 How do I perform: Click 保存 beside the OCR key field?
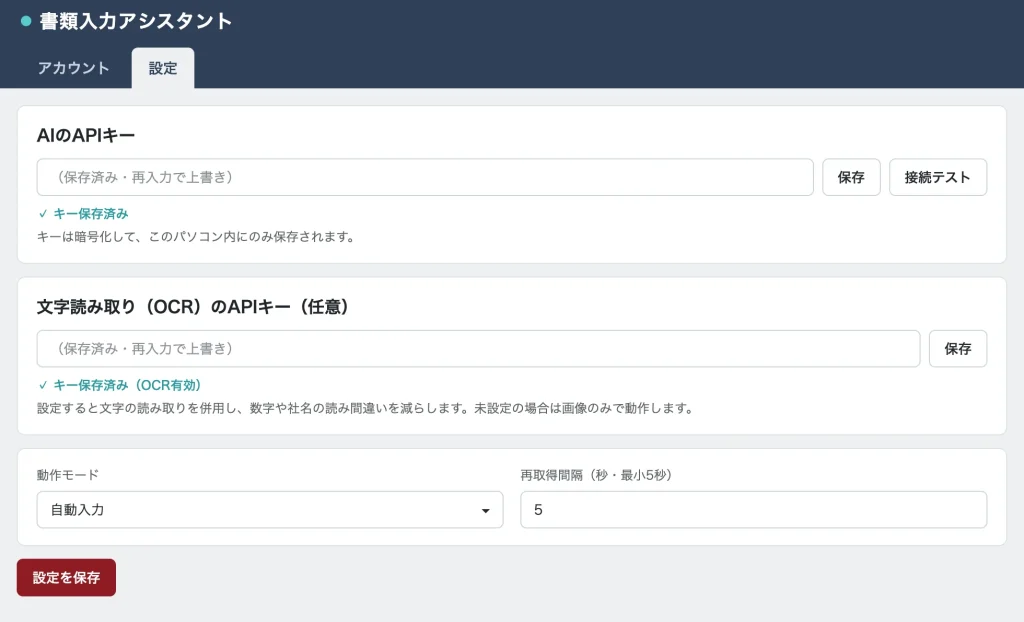pyautogui.click(x=958, y=348)
